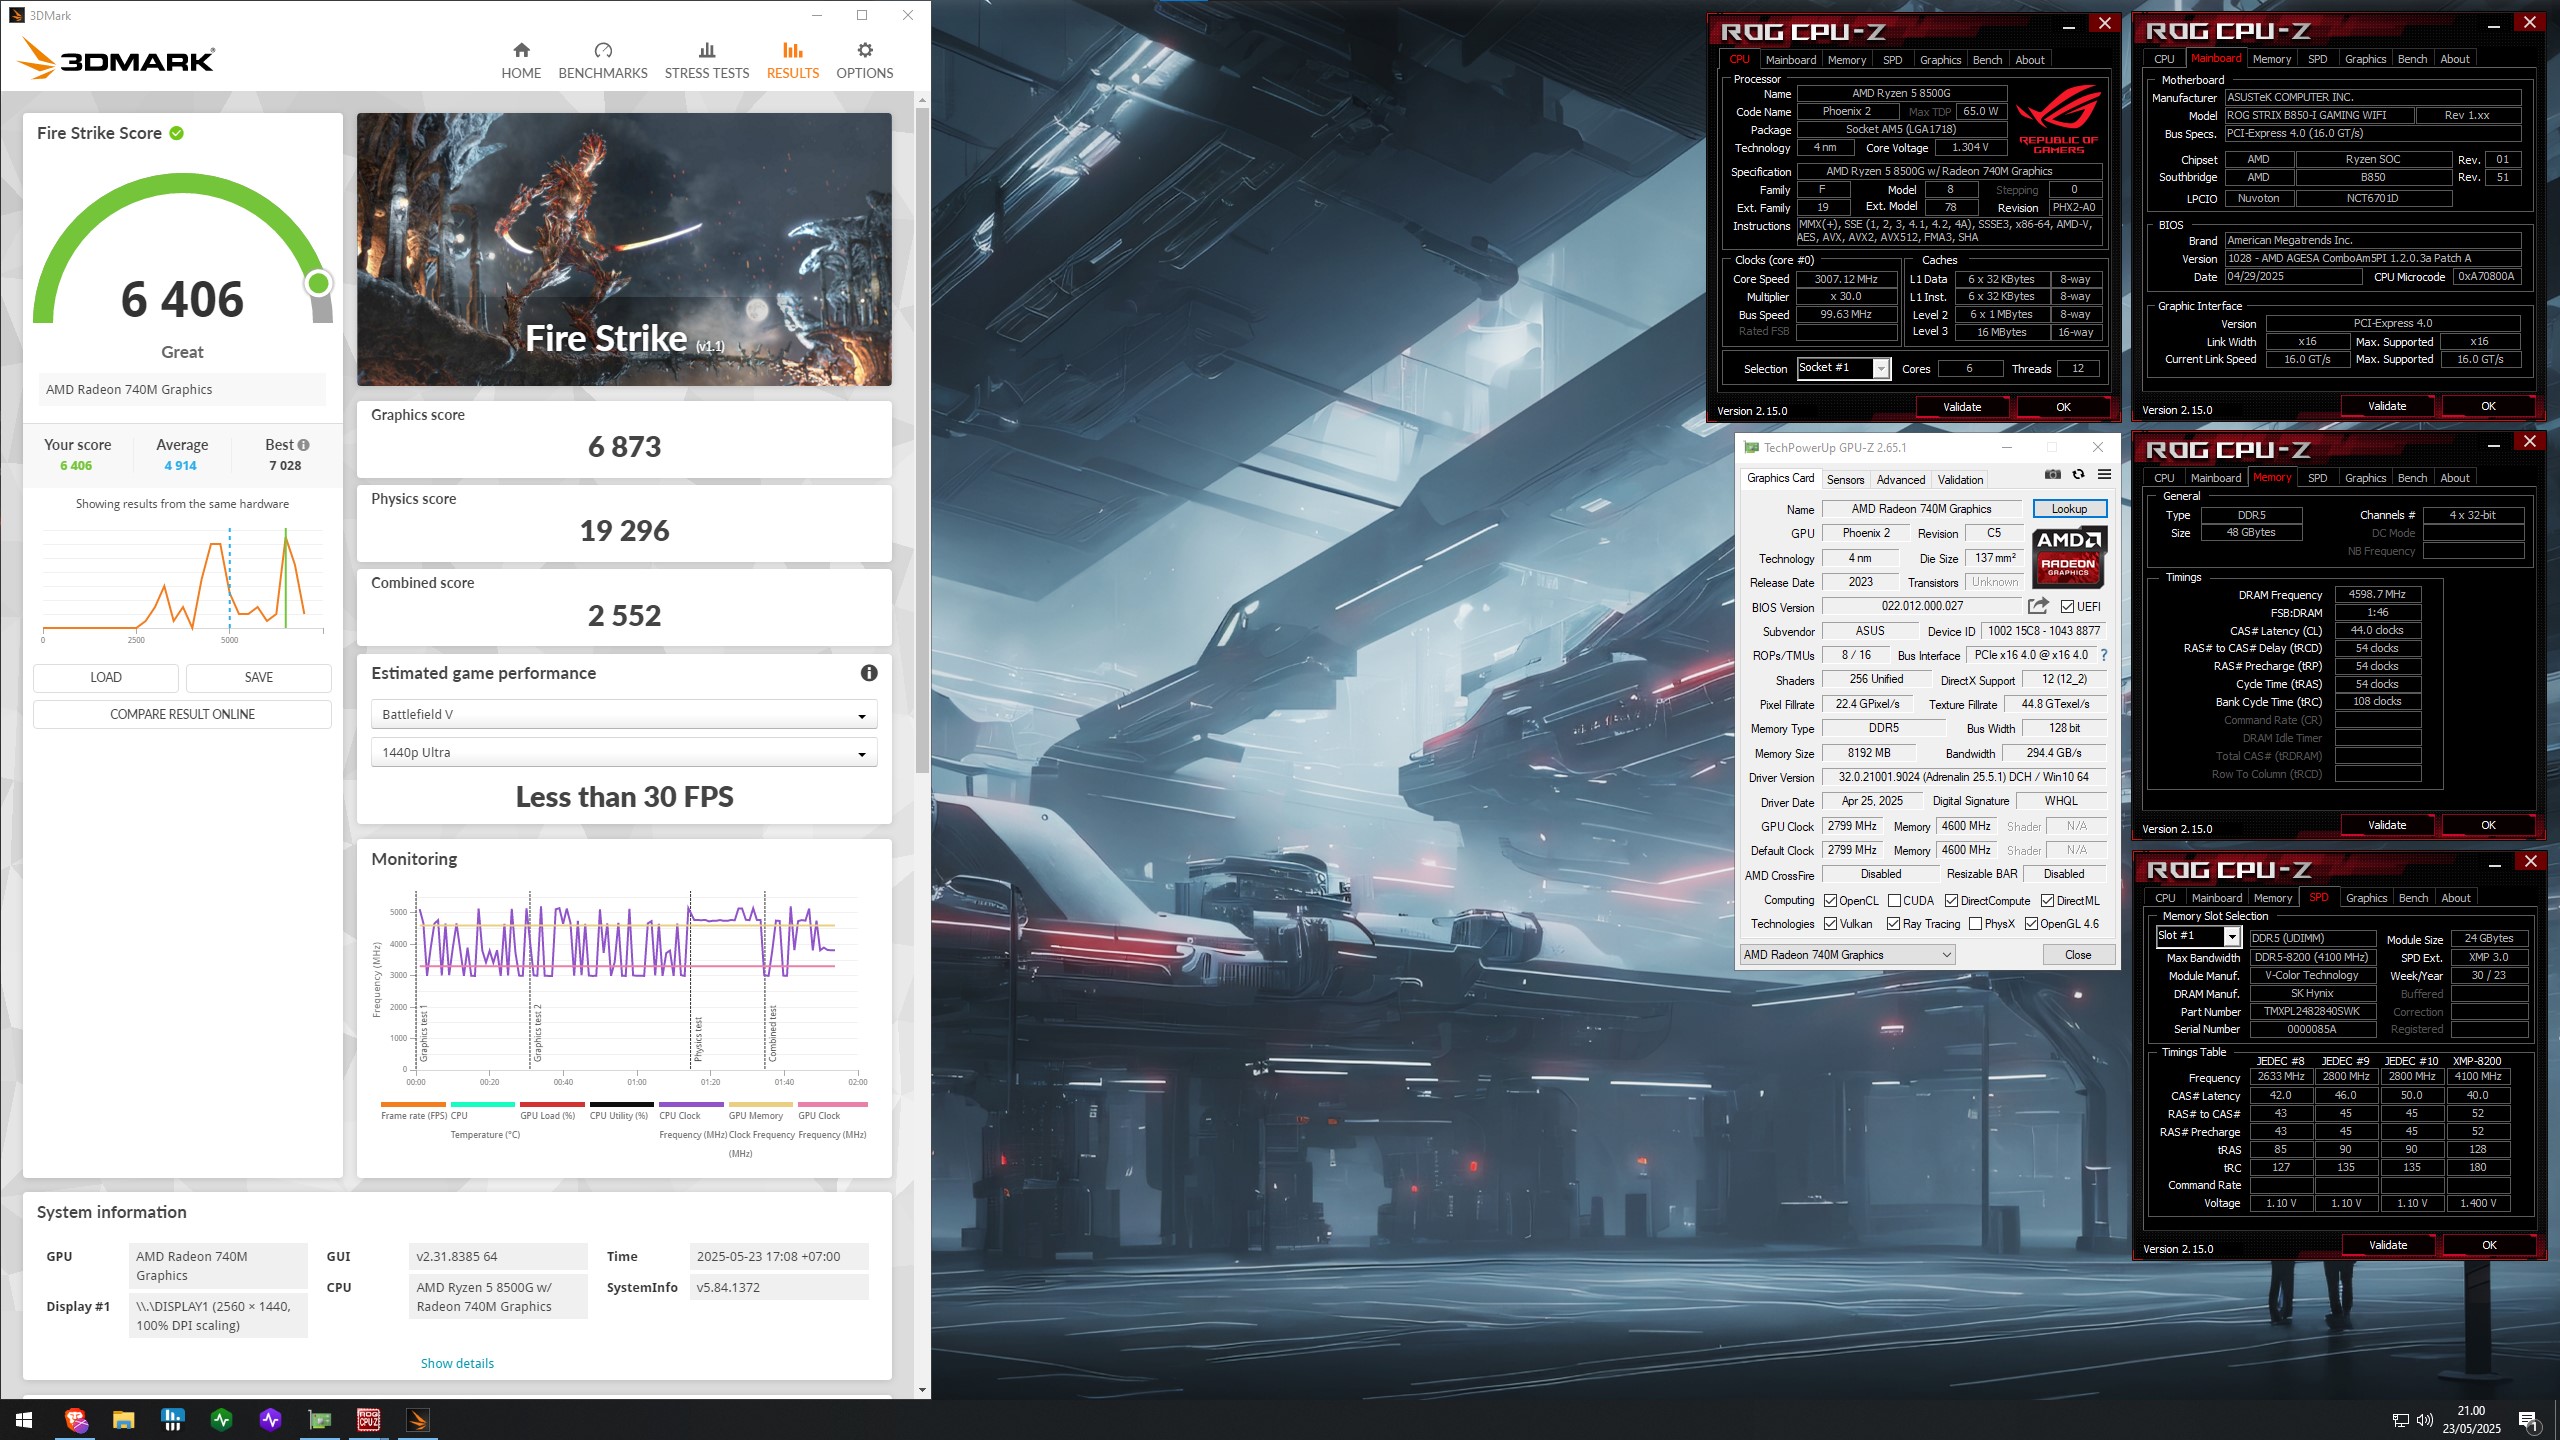Switch to 3DMark from the taskbar

point(418,1420)
